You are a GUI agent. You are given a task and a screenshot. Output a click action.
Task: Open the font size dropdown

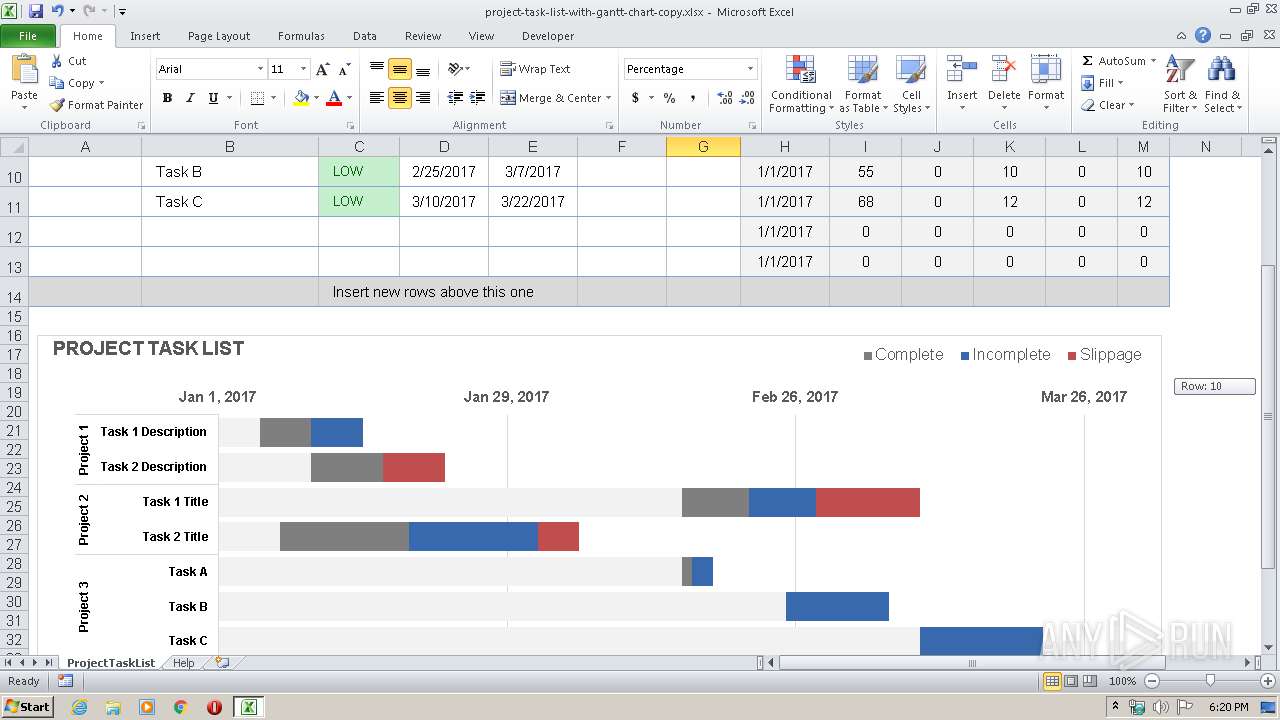tap(303, 69)
